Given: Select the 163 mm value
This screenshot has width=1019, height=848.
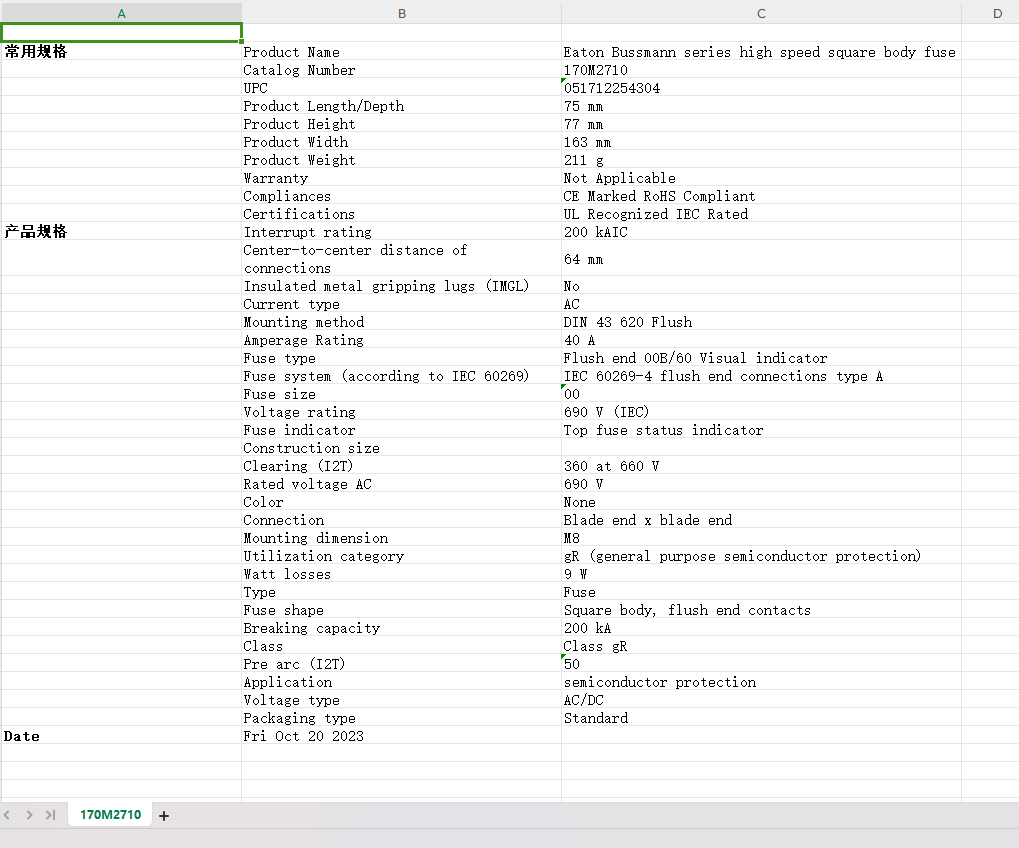Looking at the screenshot, I should 761,142.
